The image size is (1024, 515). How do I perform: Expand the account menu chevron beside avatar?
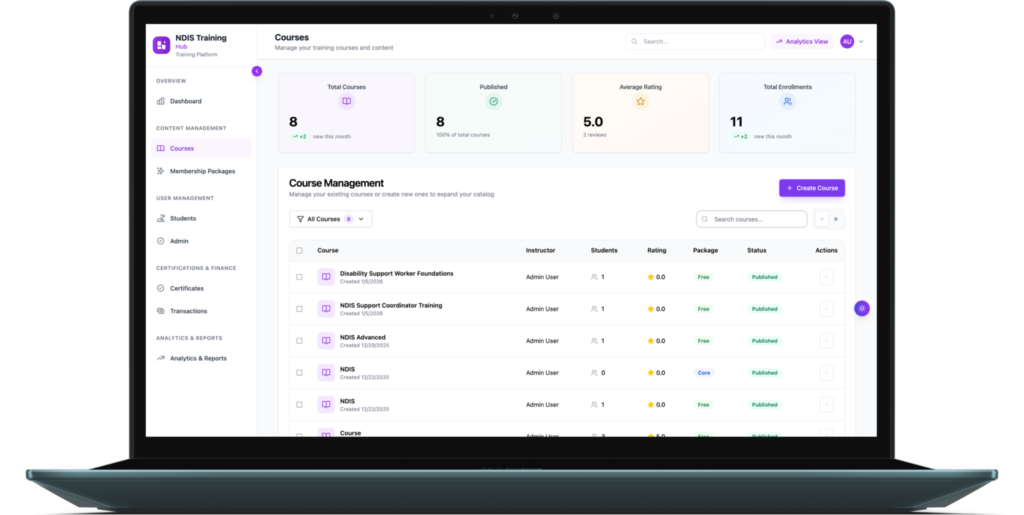pos(861,42)
